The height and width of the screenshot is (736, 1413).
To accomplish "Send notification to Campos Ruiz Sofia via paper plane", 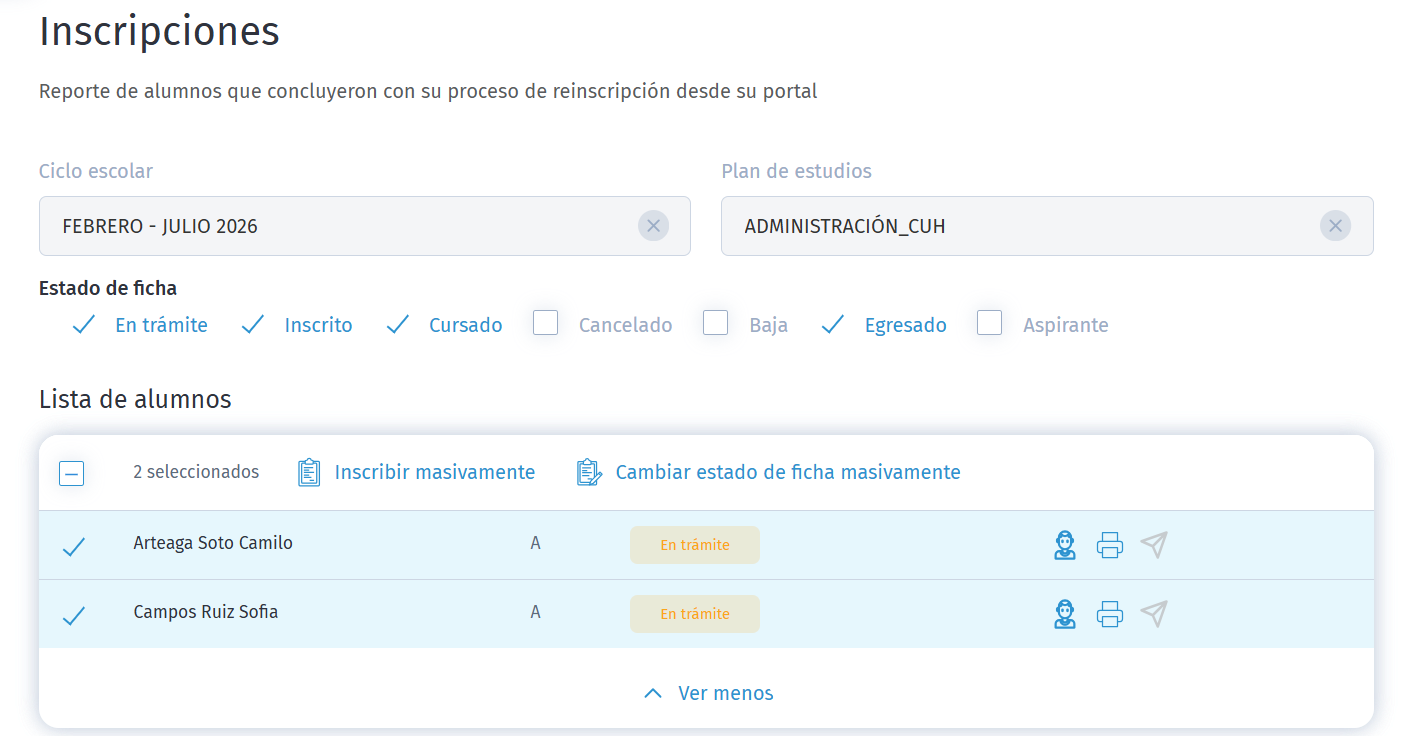I will (1154, 613).
